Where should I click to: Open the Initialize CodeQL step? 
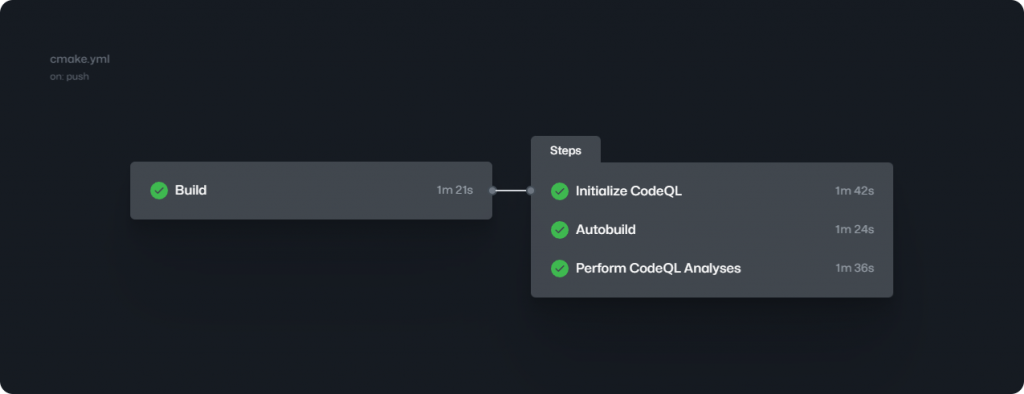point(712,191)
